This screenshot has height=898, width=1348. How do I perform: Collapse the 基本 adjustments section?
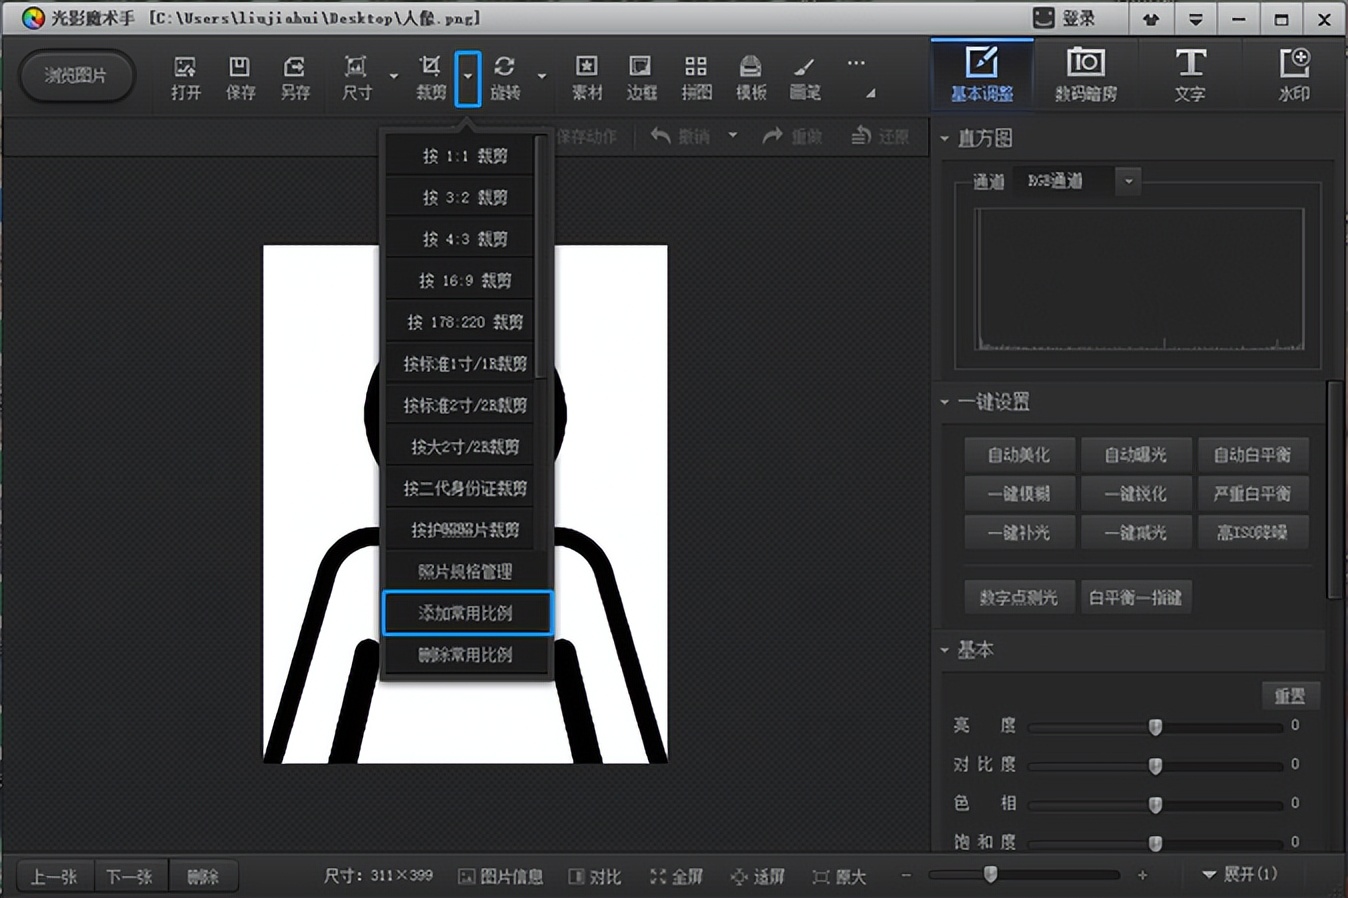pos(944,650)
